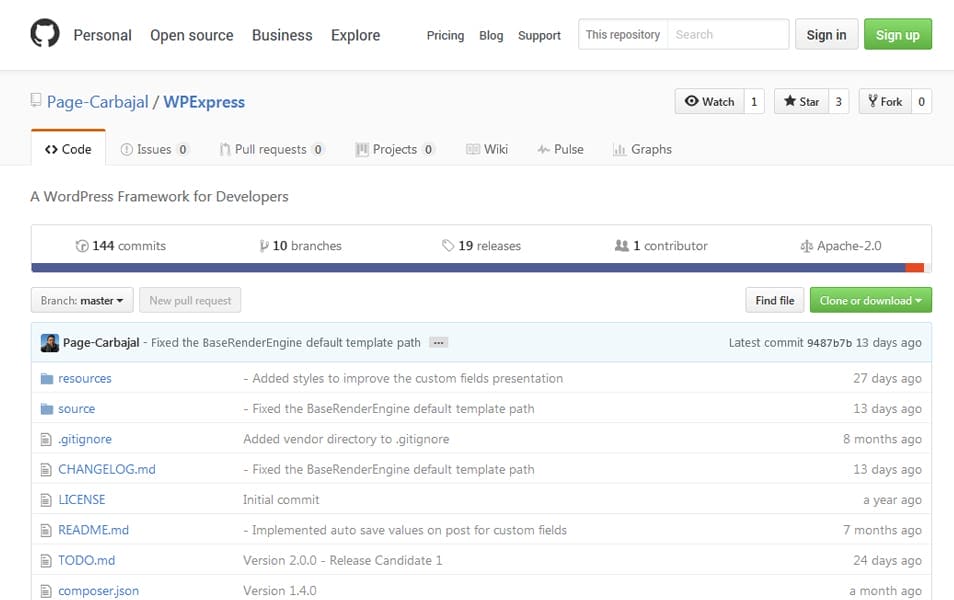Click the green Sign up button
This screenshot has width=954, height=600.
tap(897, 34)
